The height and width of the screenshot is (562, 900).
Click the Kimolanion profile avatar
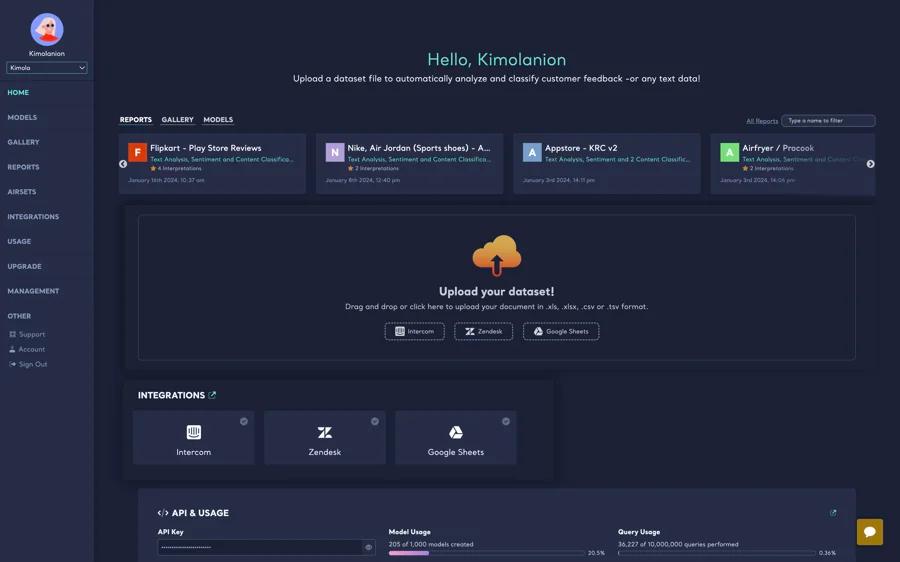click(47, 29)
